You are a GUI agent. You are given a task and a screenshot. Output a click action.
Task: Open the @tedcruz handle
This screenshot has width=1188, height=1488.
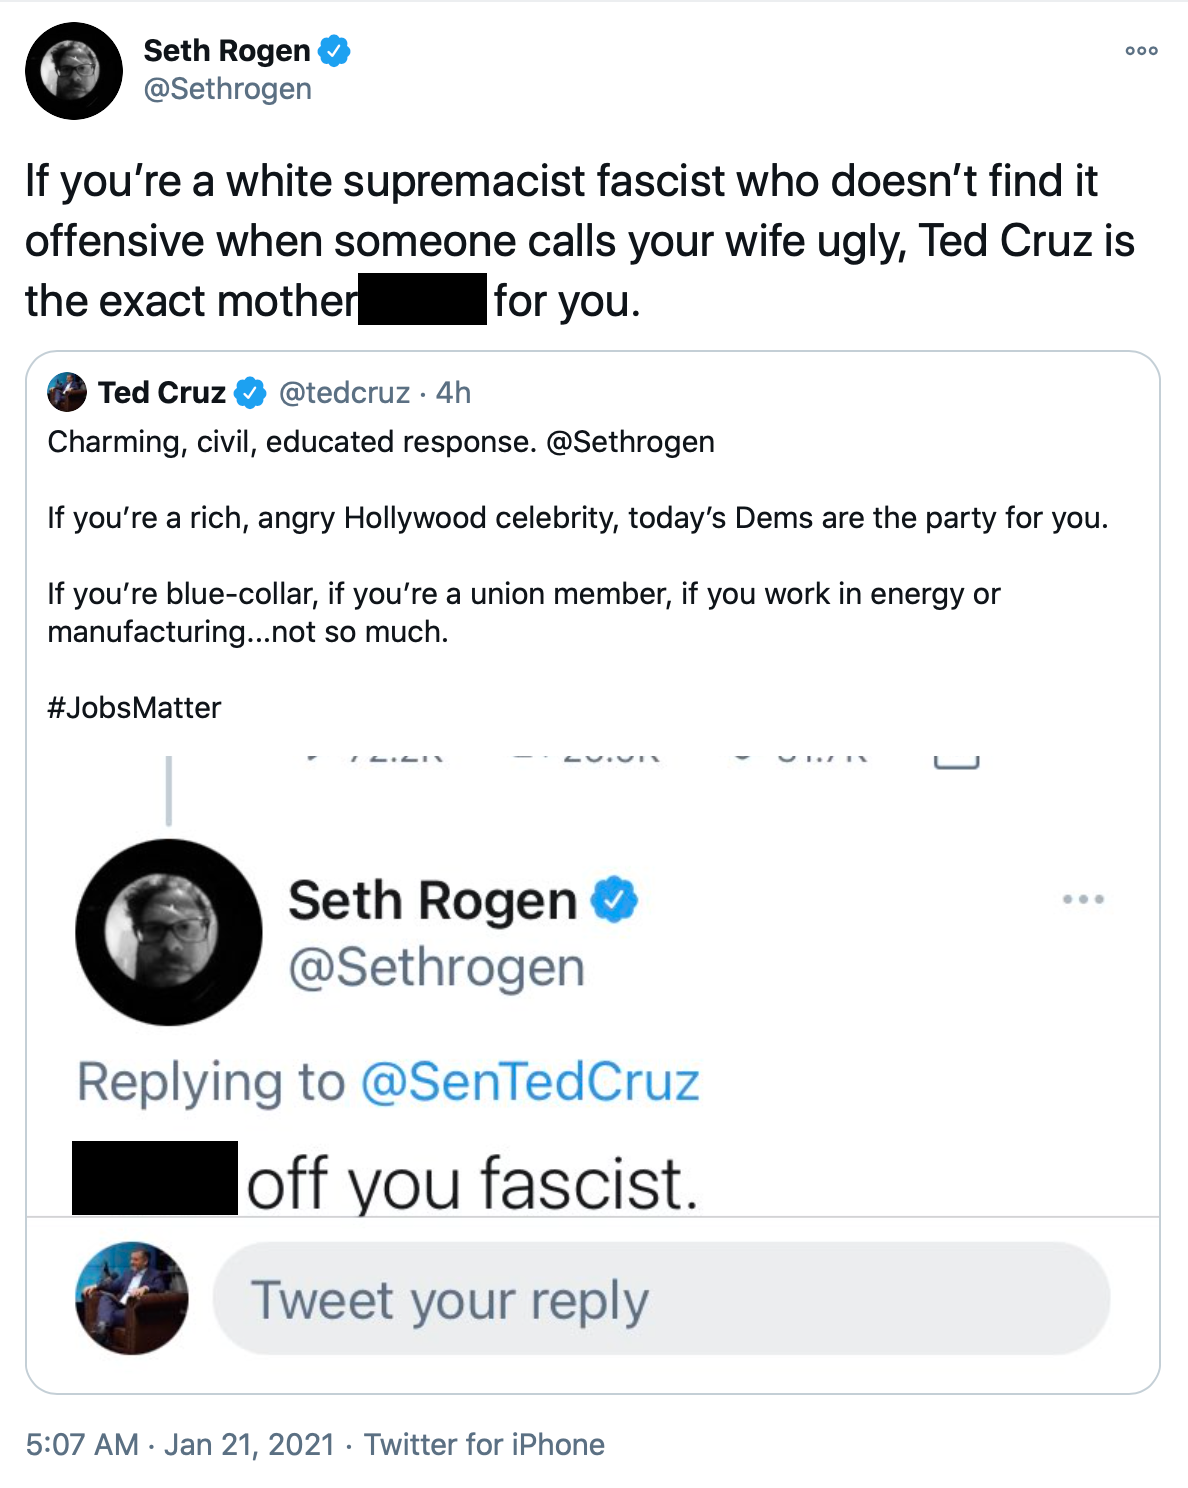pyautogui.click(x=344, y=393)
